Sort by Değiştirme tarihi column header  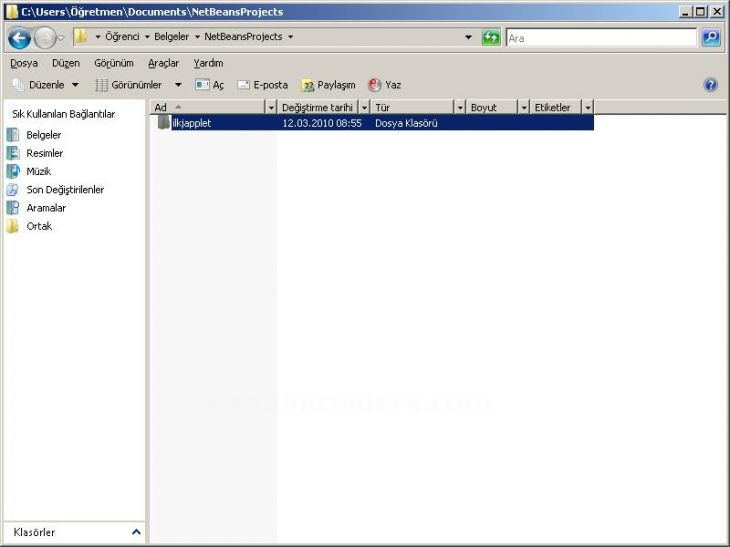click(317, 108)
